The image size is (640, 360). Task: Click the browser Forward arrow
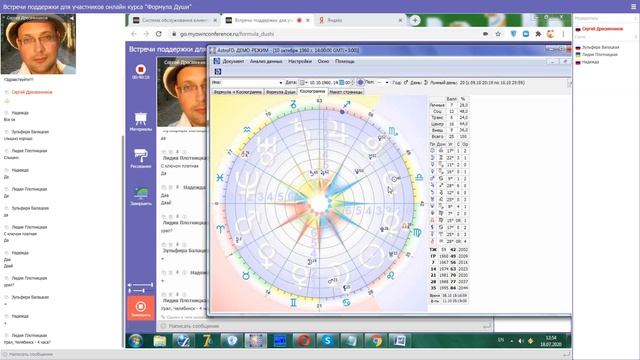146,34
